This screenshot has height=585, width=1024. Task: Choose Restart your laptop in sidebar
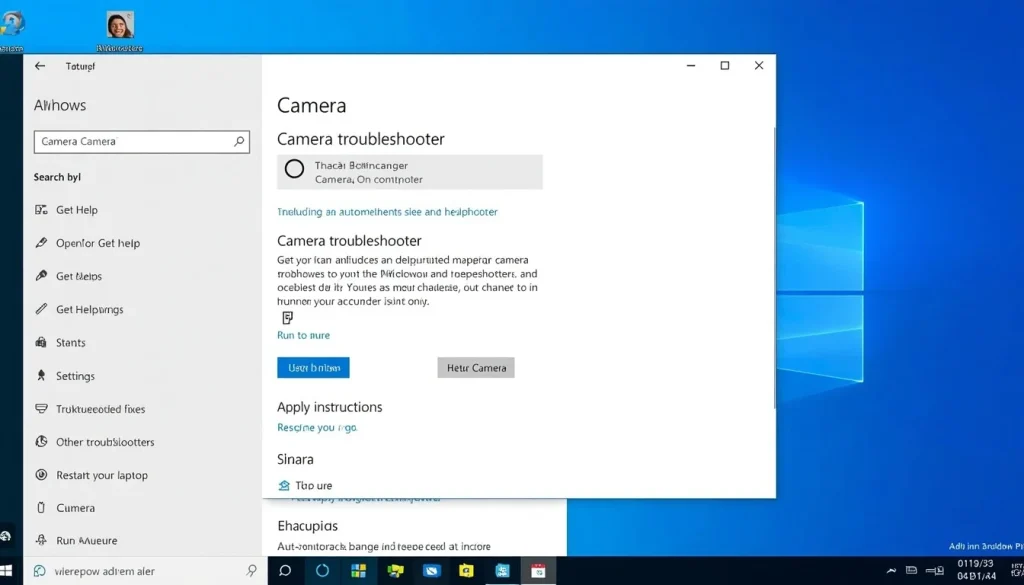point(102,475)
